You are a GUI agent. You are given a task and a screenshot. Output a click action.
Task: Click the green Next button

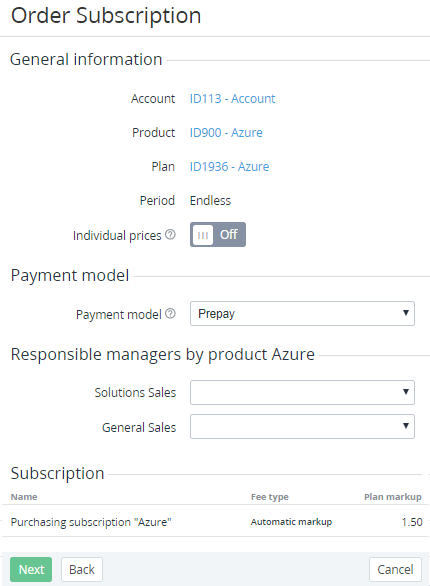pyautogui.click(x=31, y=570)
